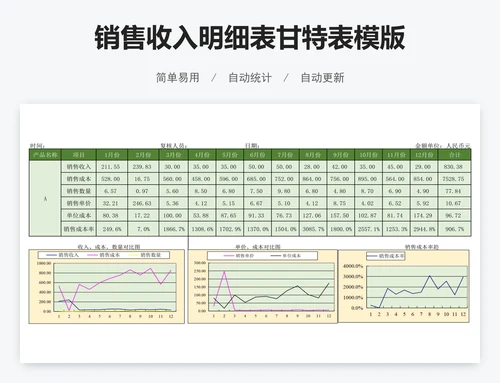Image resolution: width=500 pixels, height=383 pixels.
Task: Select the 项目 header cell
Action: pos(79,155)
